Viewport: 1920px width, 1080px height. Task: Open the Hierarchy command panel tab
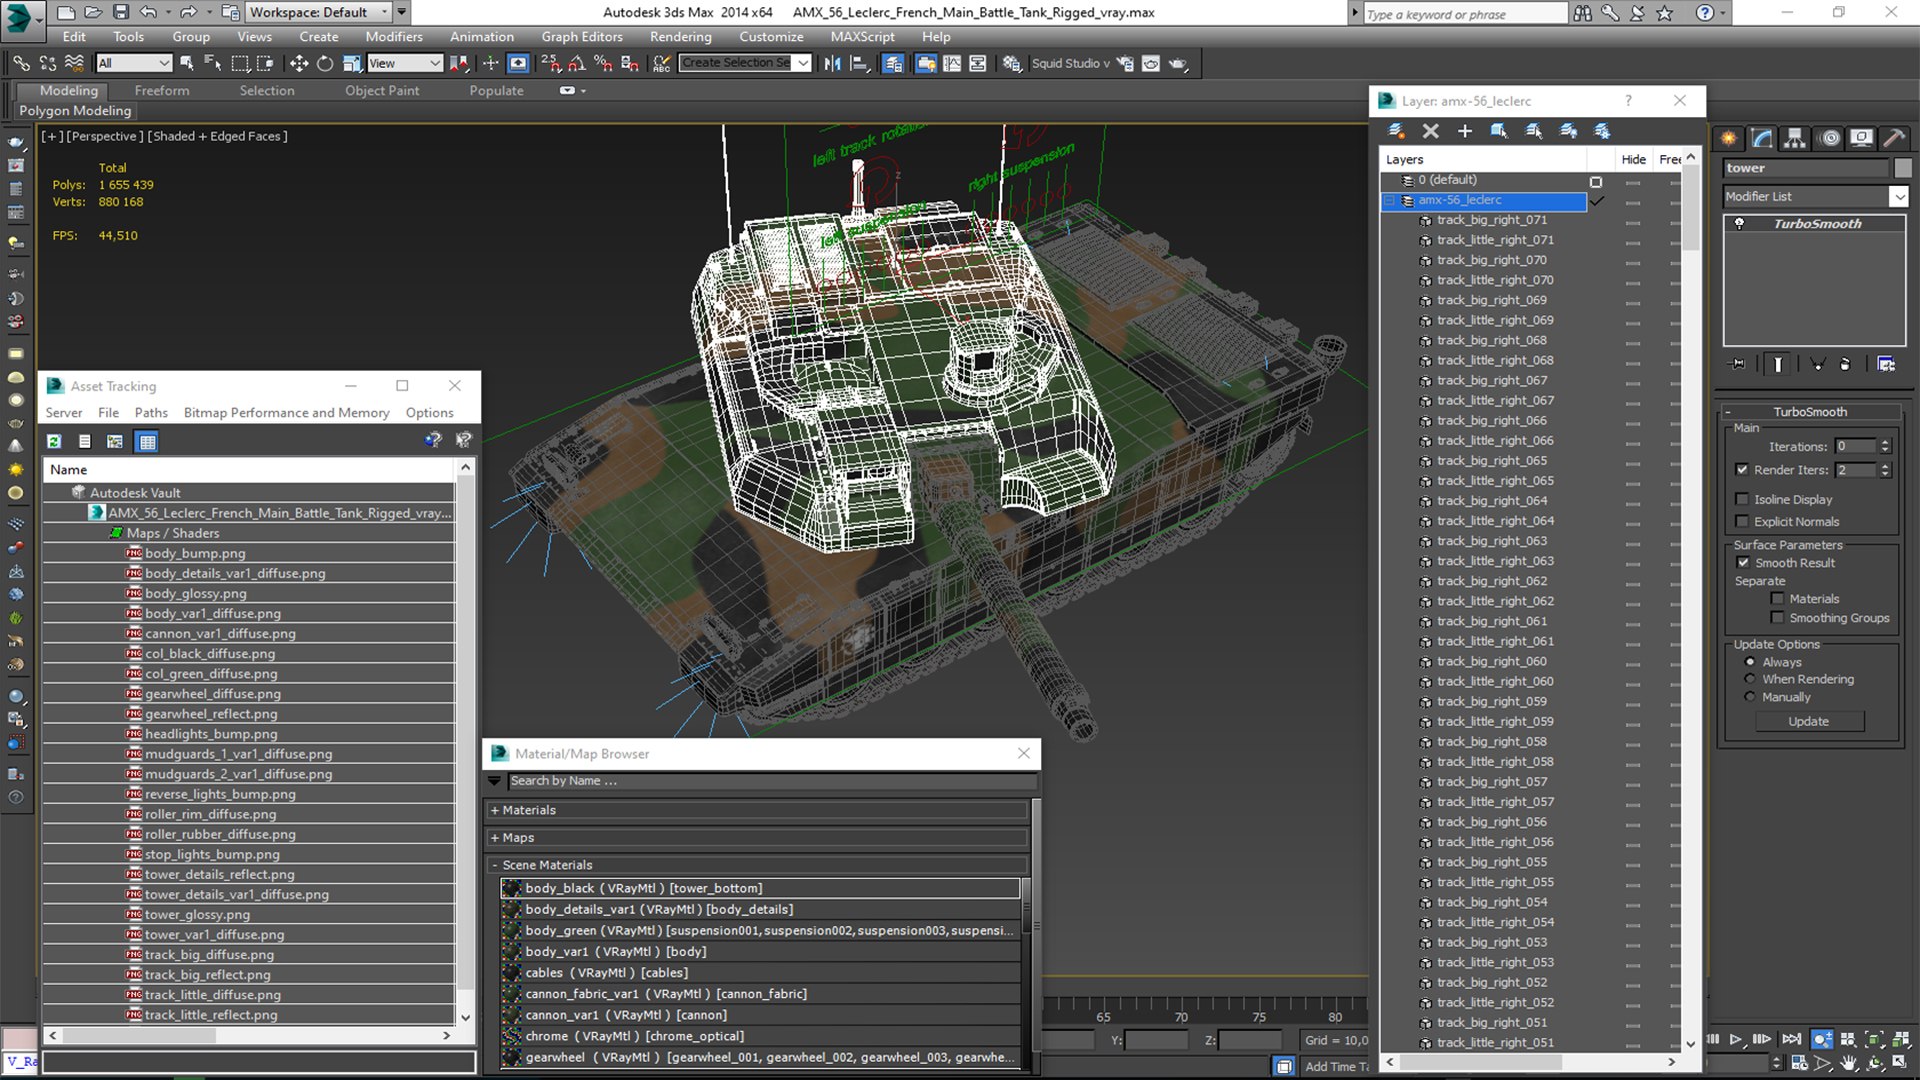coord(1795,138)
